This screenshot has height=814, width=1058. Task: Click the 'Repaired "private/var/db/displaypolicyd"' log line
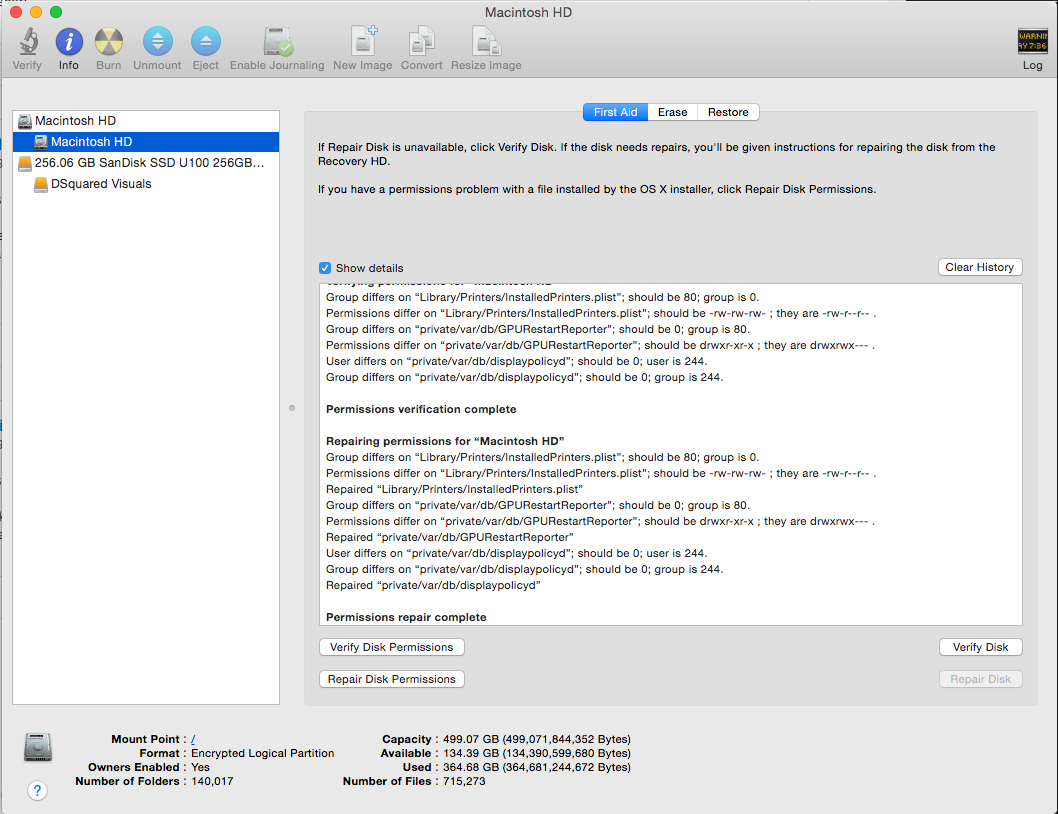click(433, 585)
